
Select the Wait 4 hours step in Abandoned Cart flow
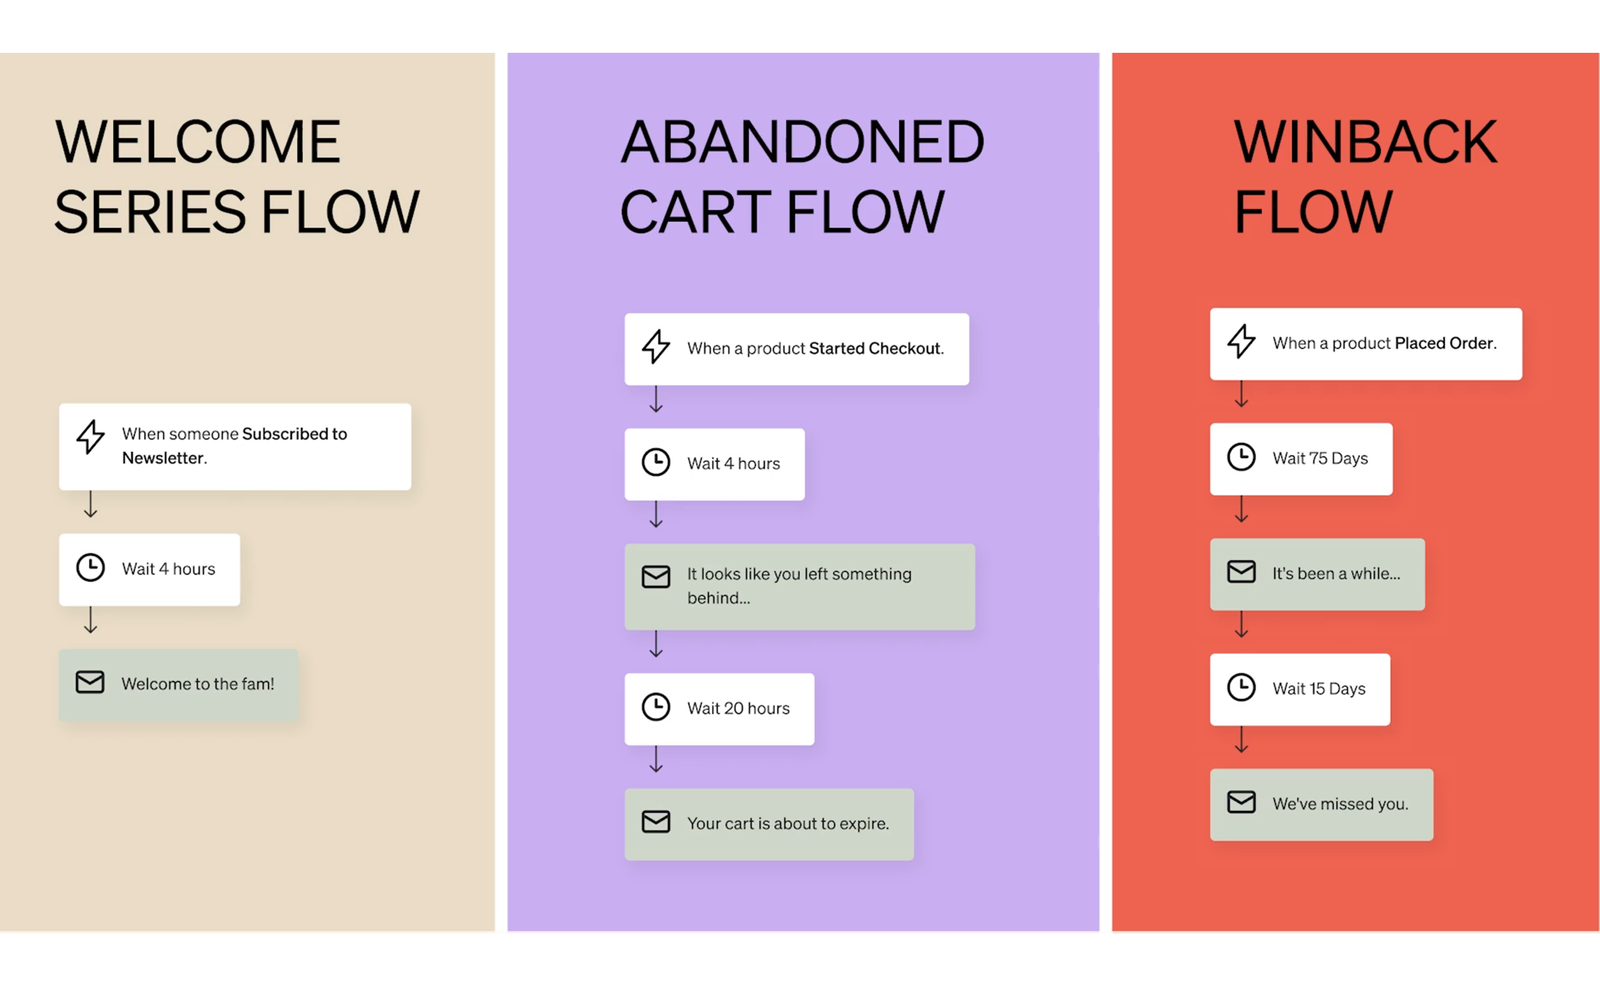pos(714,464)
